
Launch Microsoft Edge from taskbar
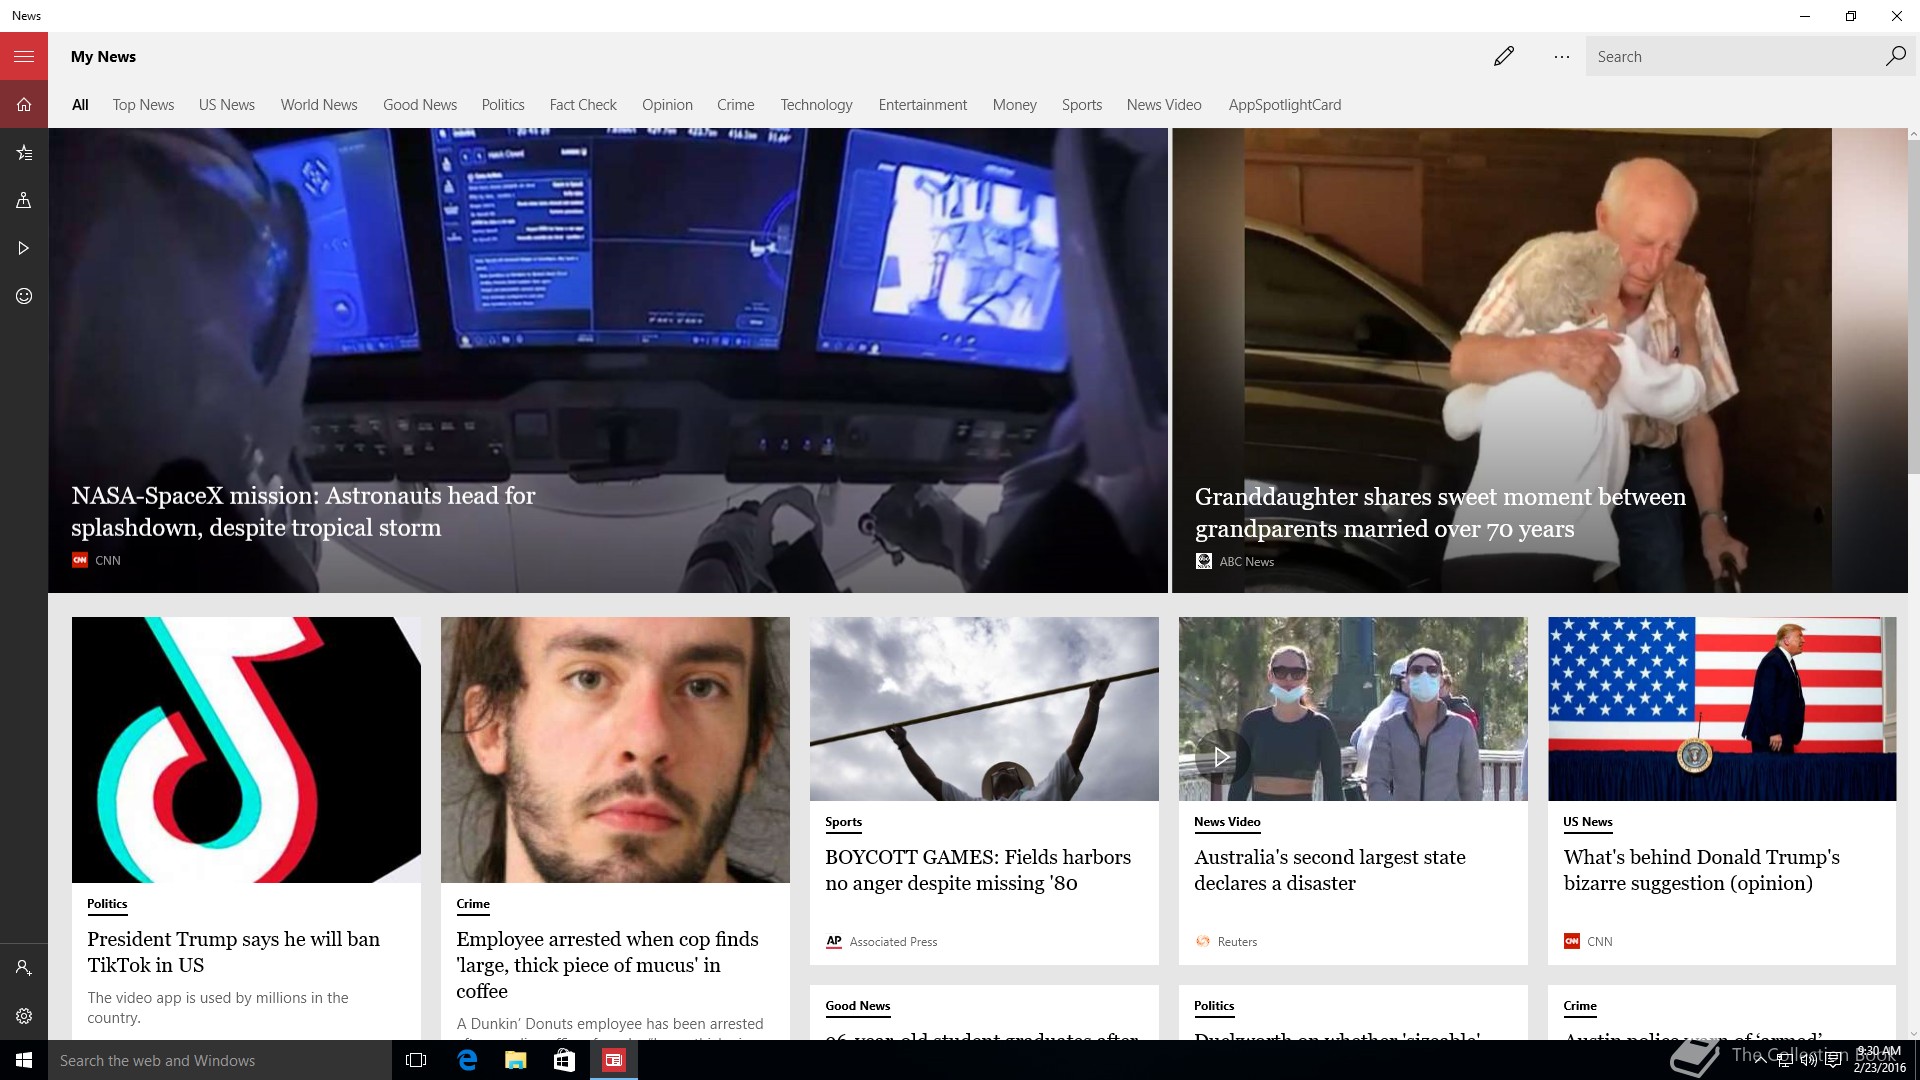pos(466,1060)
